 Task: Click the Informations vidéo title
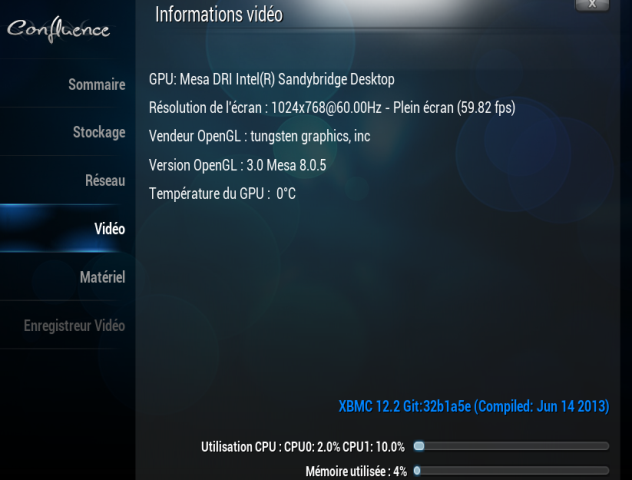(219, 15)
